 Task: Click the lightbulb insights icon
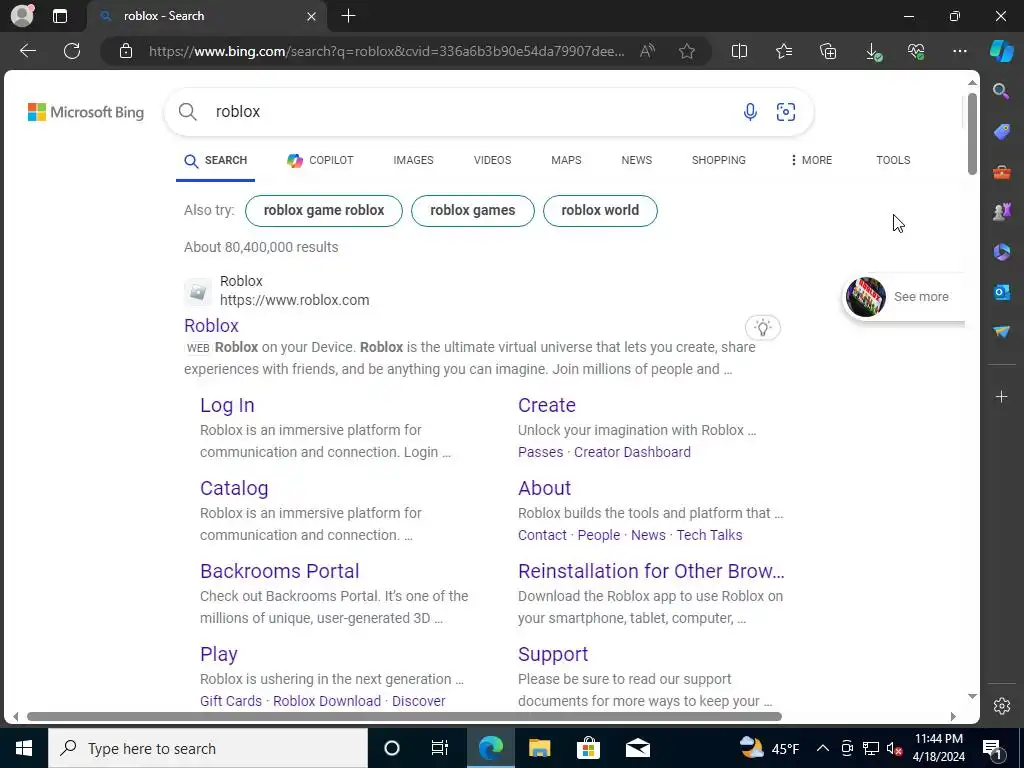tap(763, 327)
